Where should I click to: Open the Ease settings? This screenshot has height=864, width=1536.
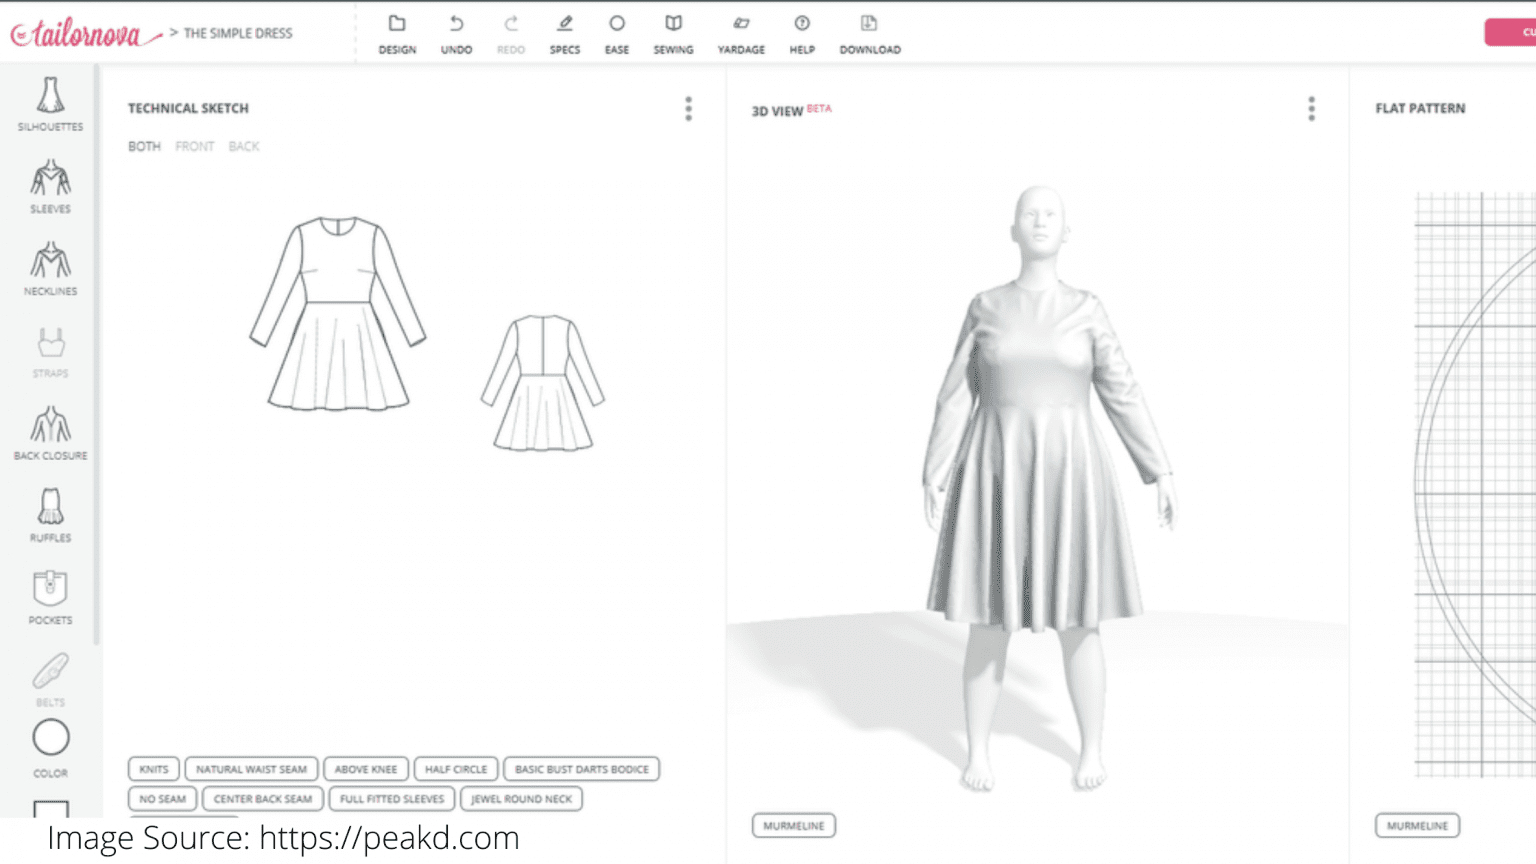coord(617,34)
